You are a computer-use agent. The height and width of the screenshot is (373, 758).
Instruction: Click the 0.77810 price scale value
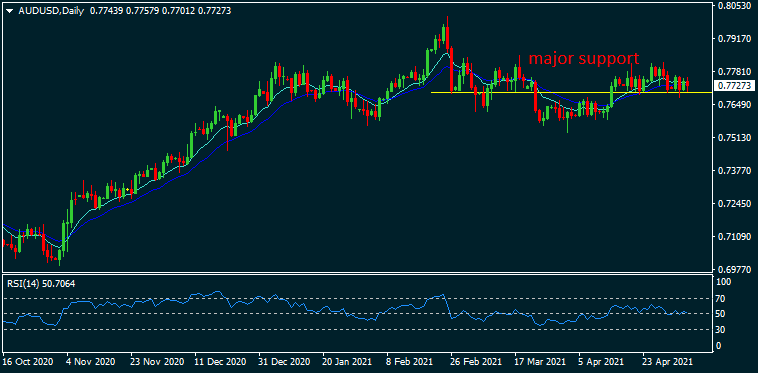734,72
